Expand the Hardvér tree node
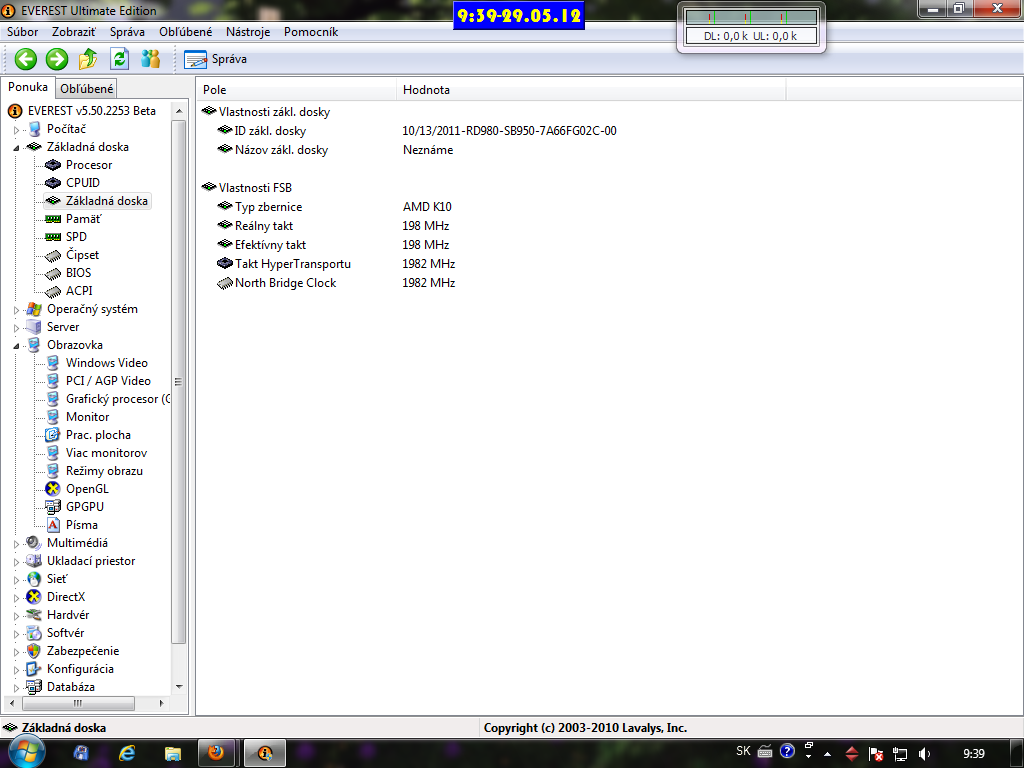This screenshot has width=1024, height=768. coord(16,615)
